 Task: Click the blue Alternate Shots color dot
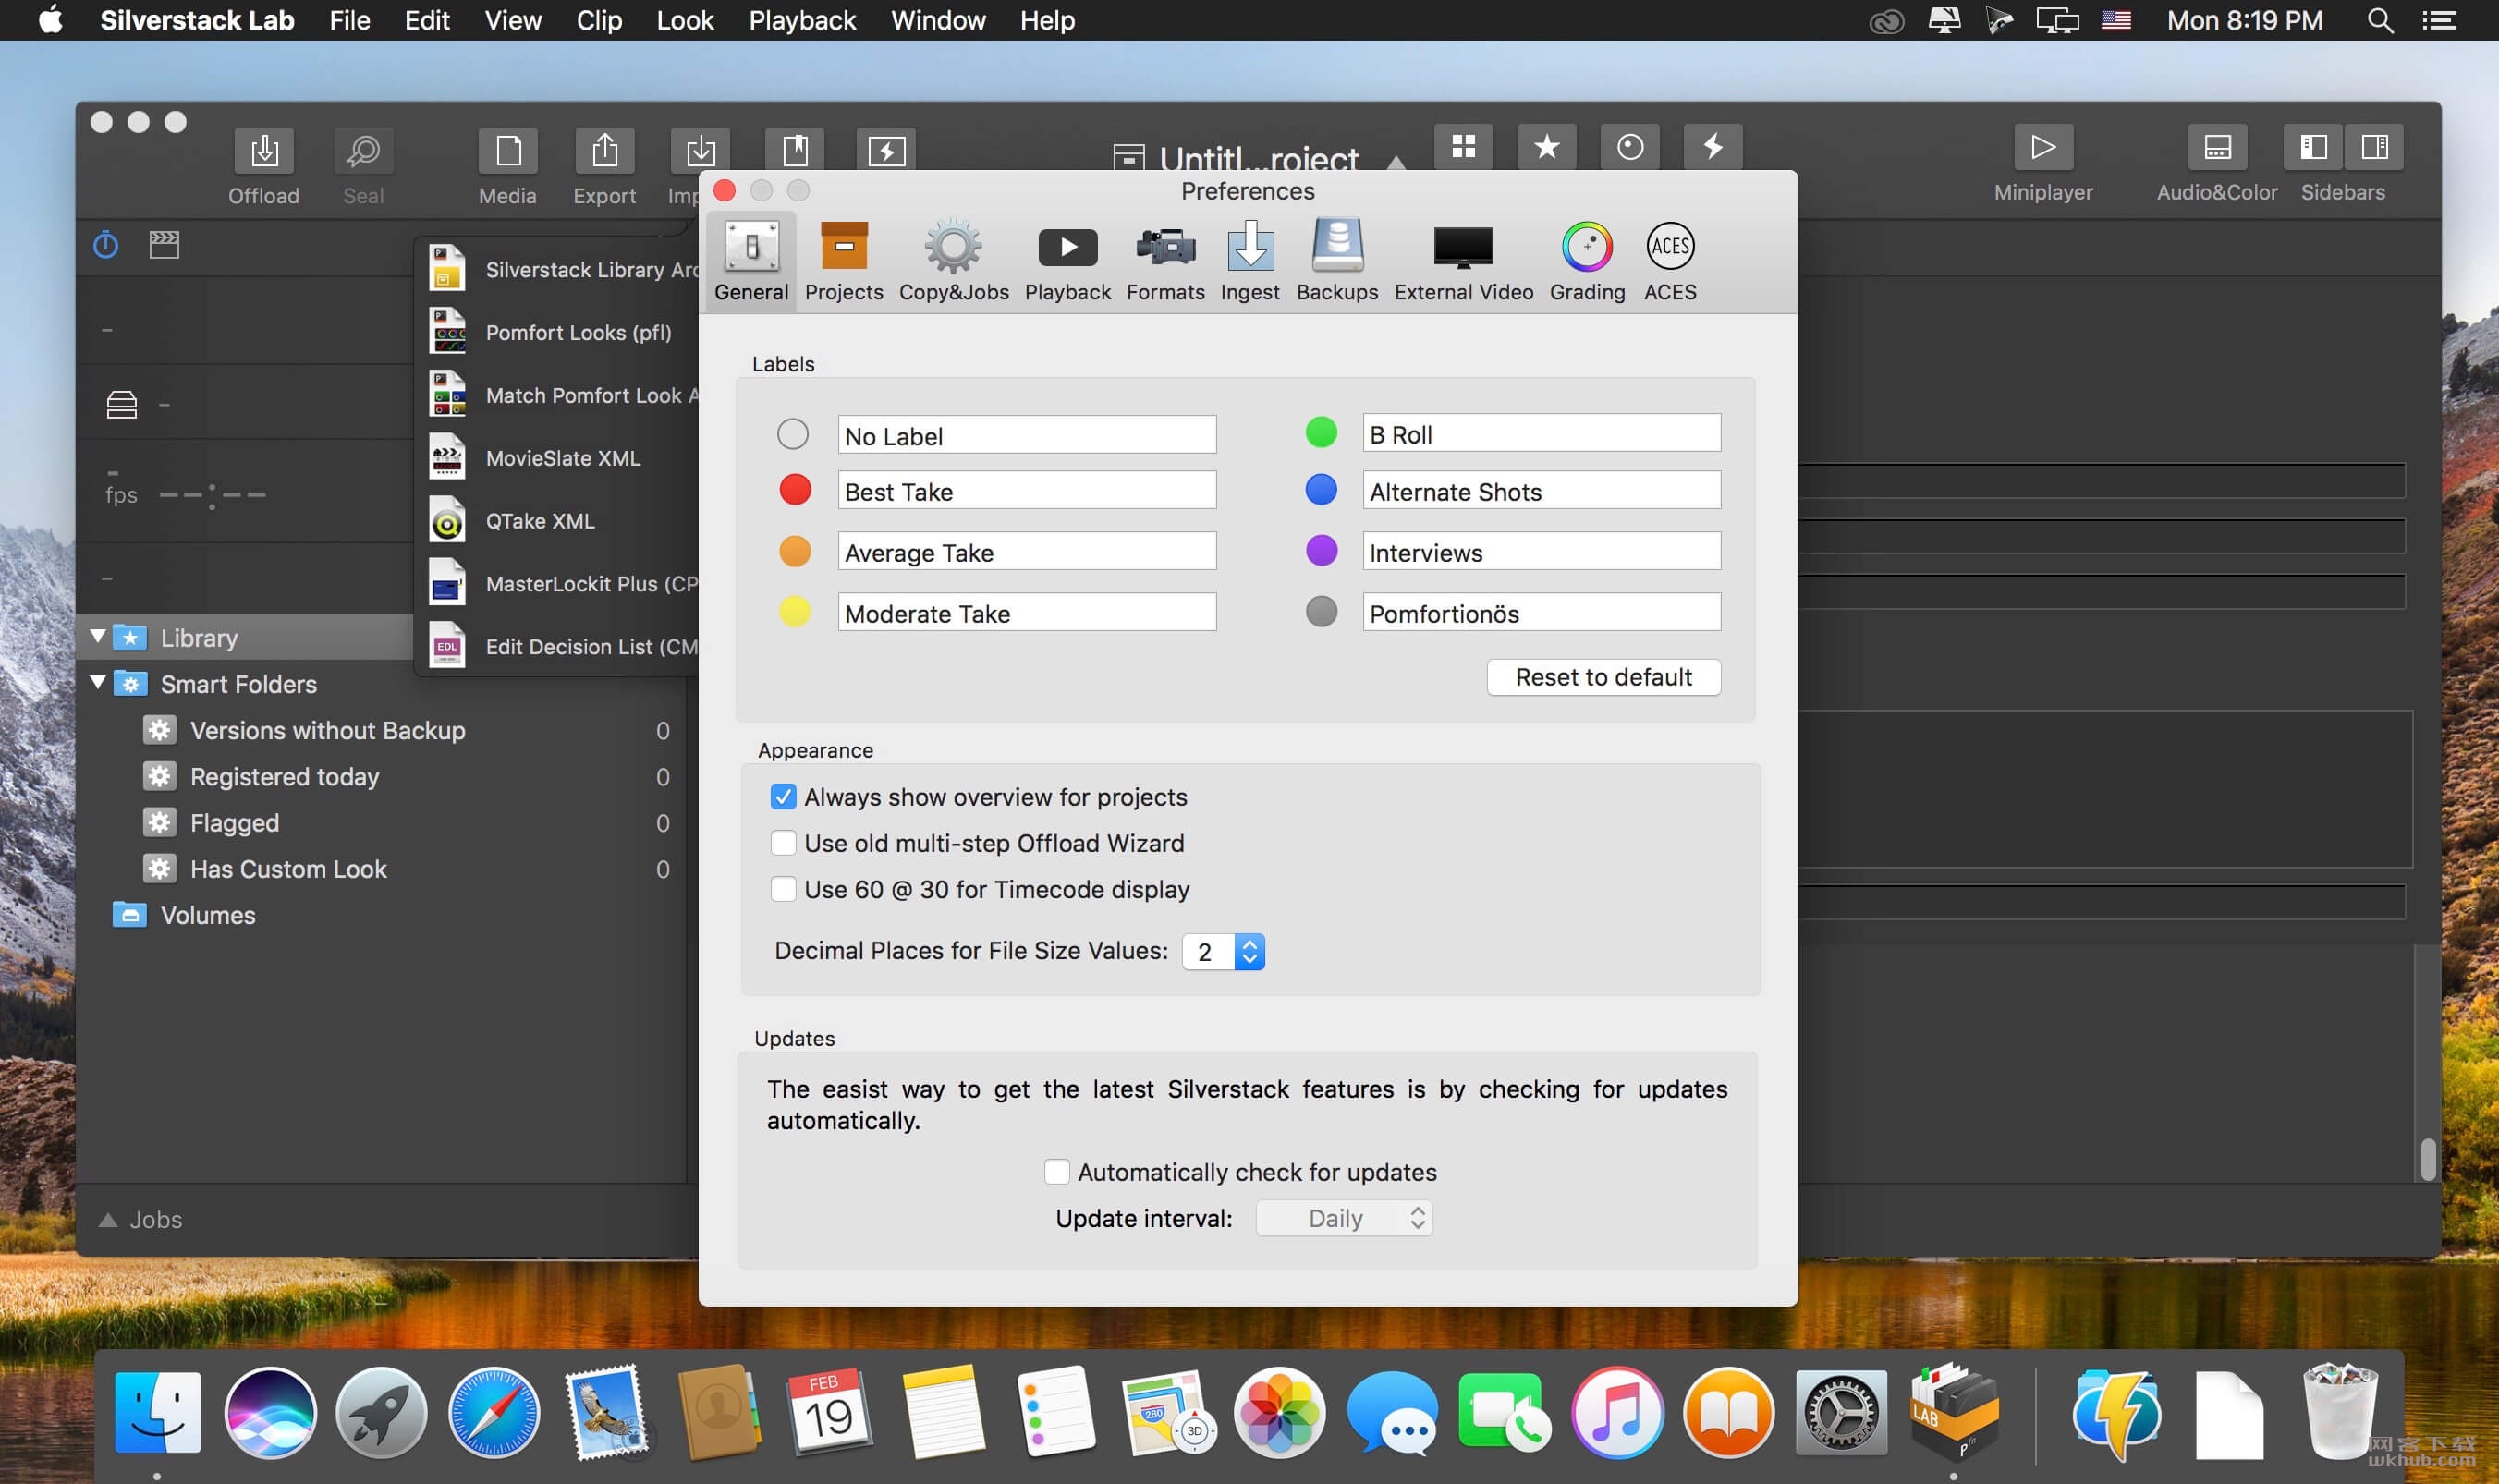[x=1321, y=489]
